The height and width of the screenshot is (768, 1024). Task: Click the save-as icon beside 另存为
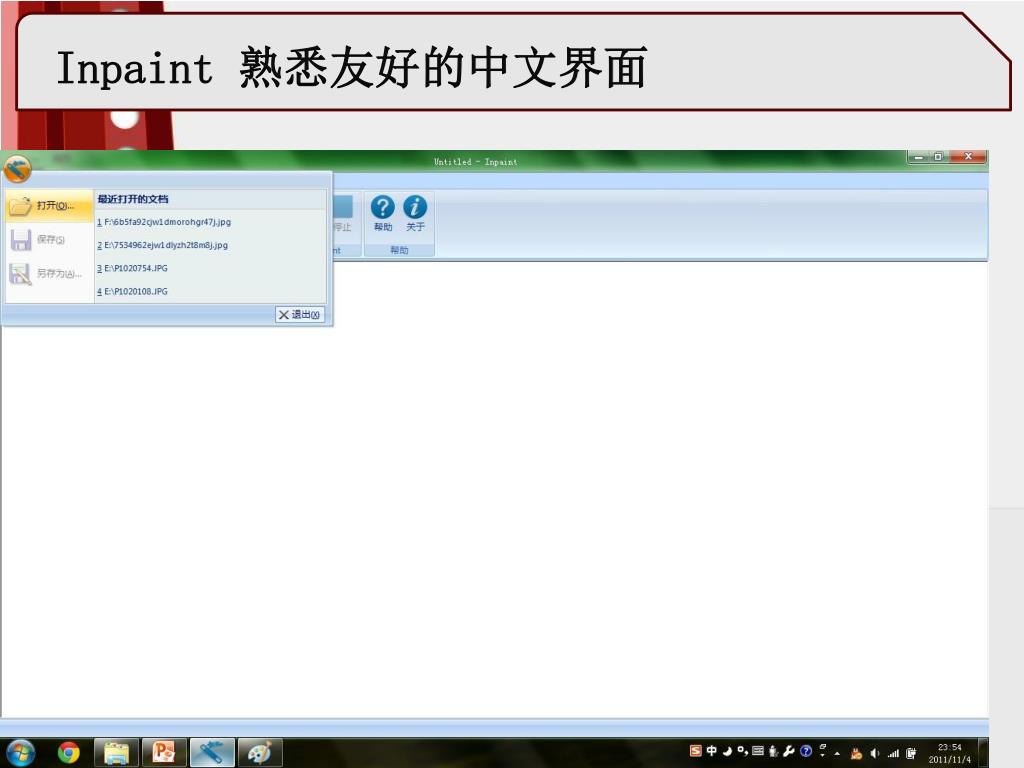(20, 274)
